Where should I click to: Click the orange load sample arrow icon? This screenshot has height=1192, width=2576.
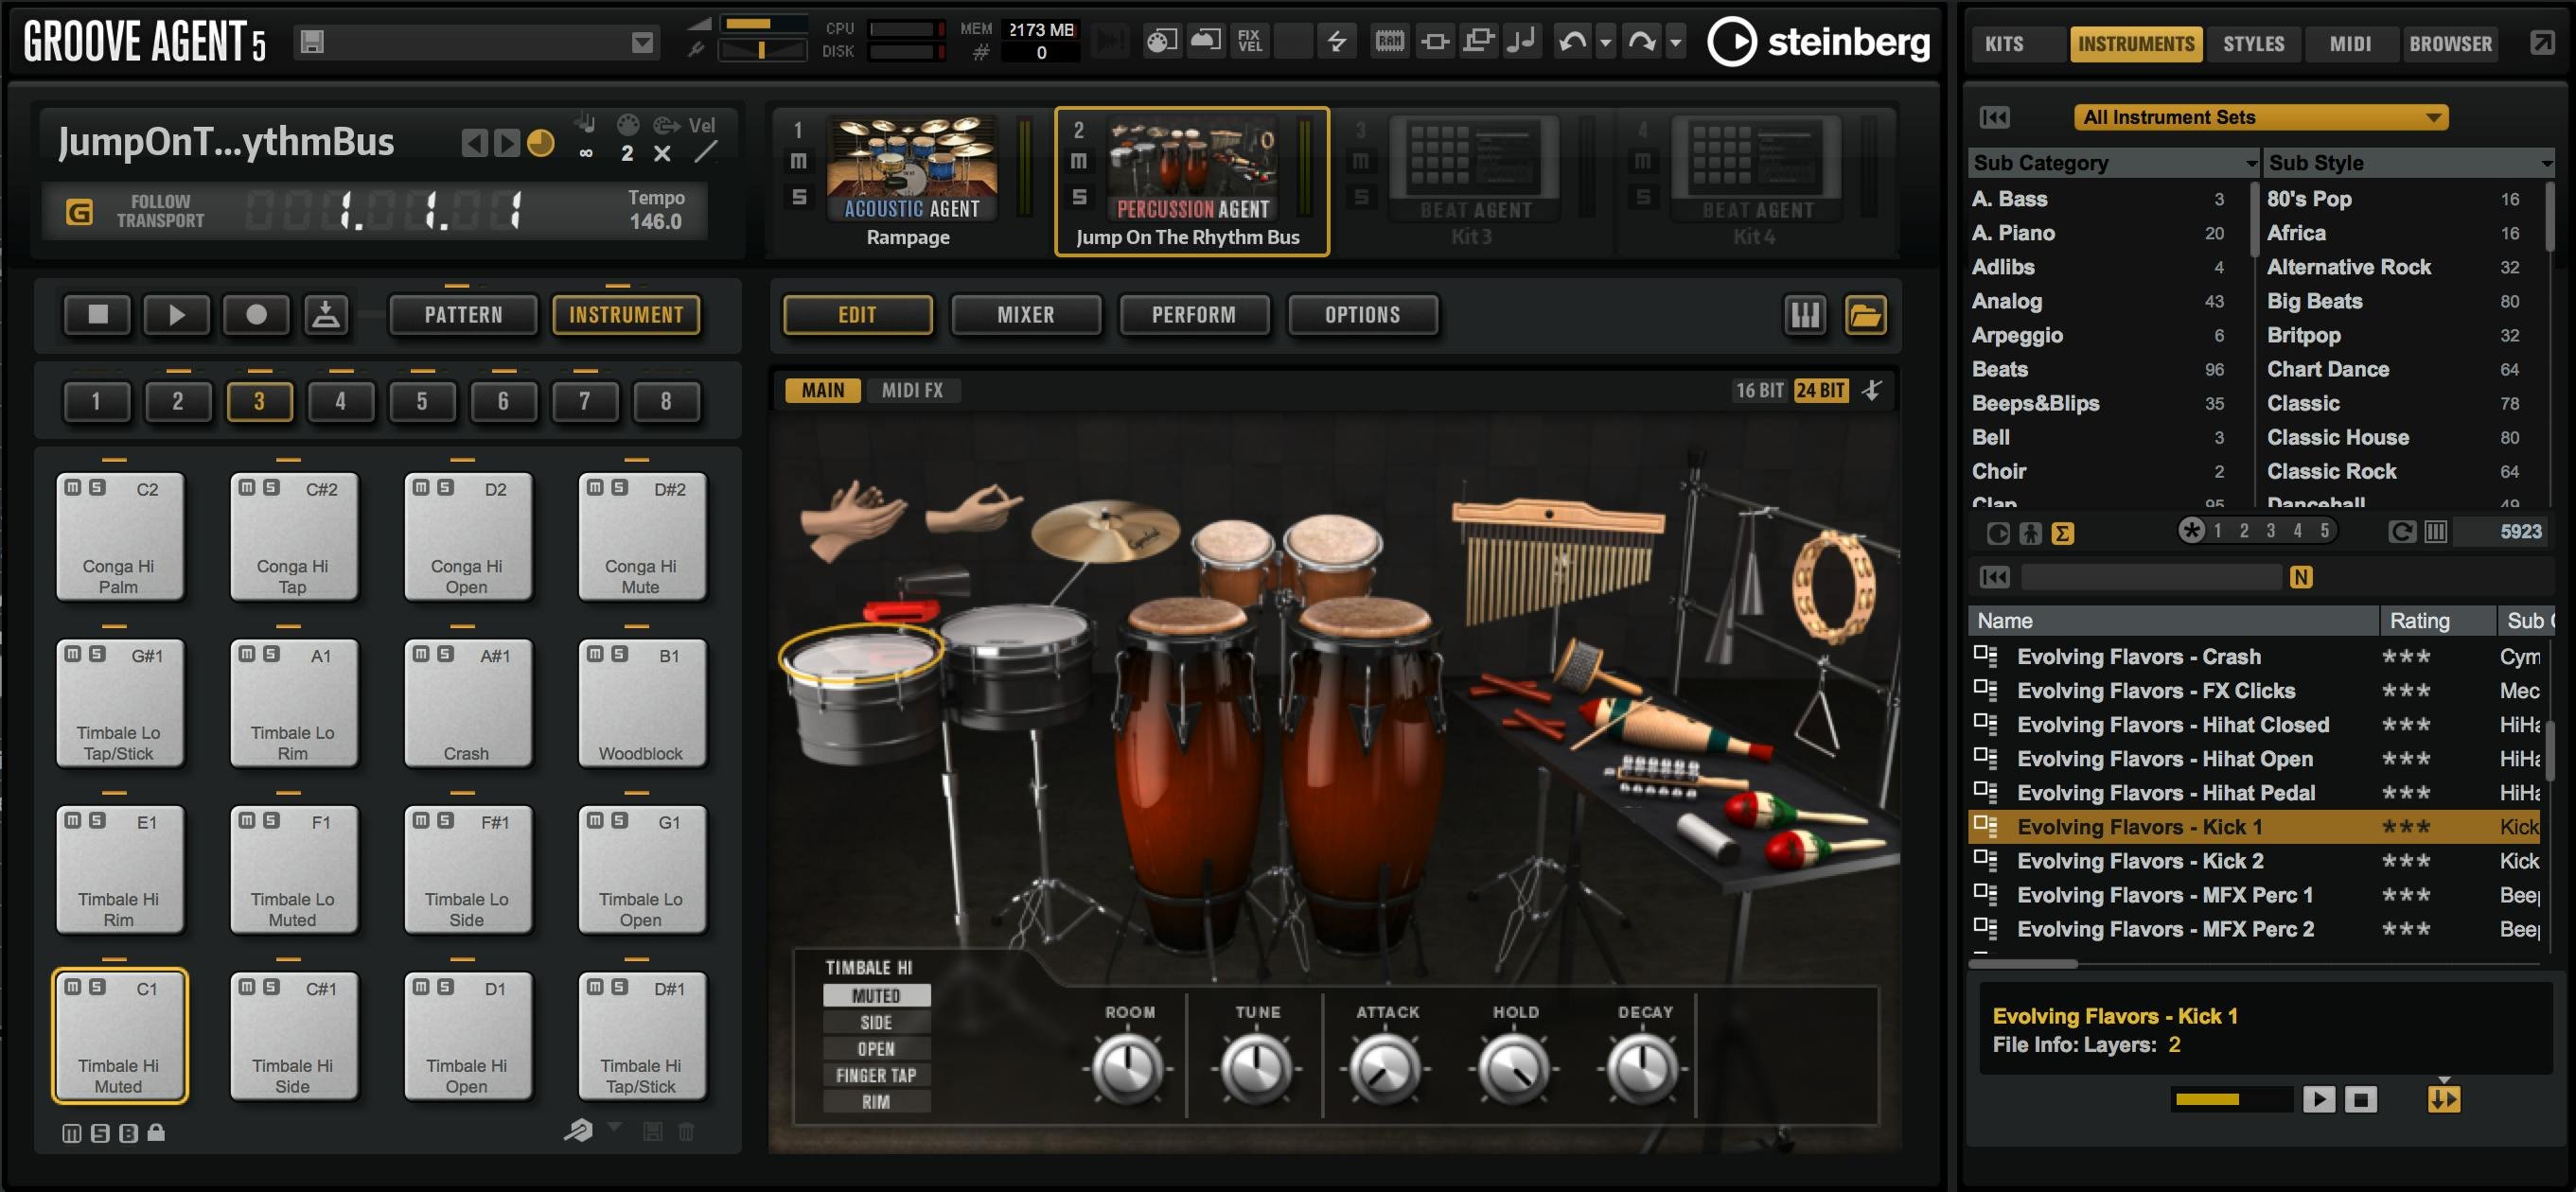coord(2443,1099)
